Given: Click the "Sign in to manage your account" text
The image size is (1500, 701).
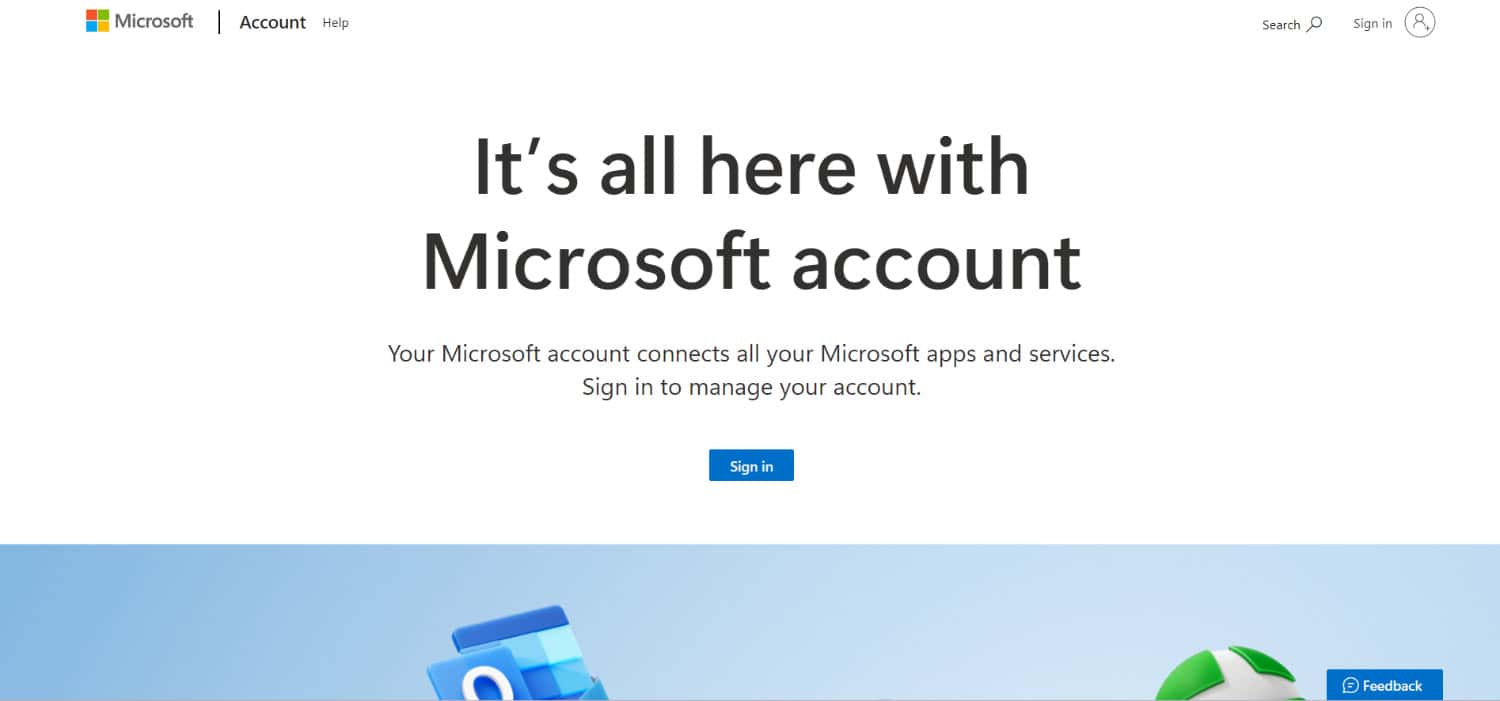Looking at the screenshot, I should (751, 387).
